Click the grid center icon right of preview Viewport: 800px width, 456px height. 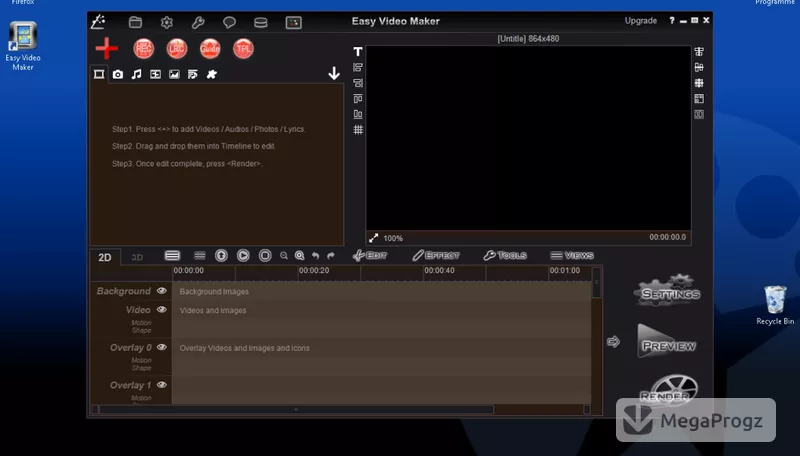[699, 83]
